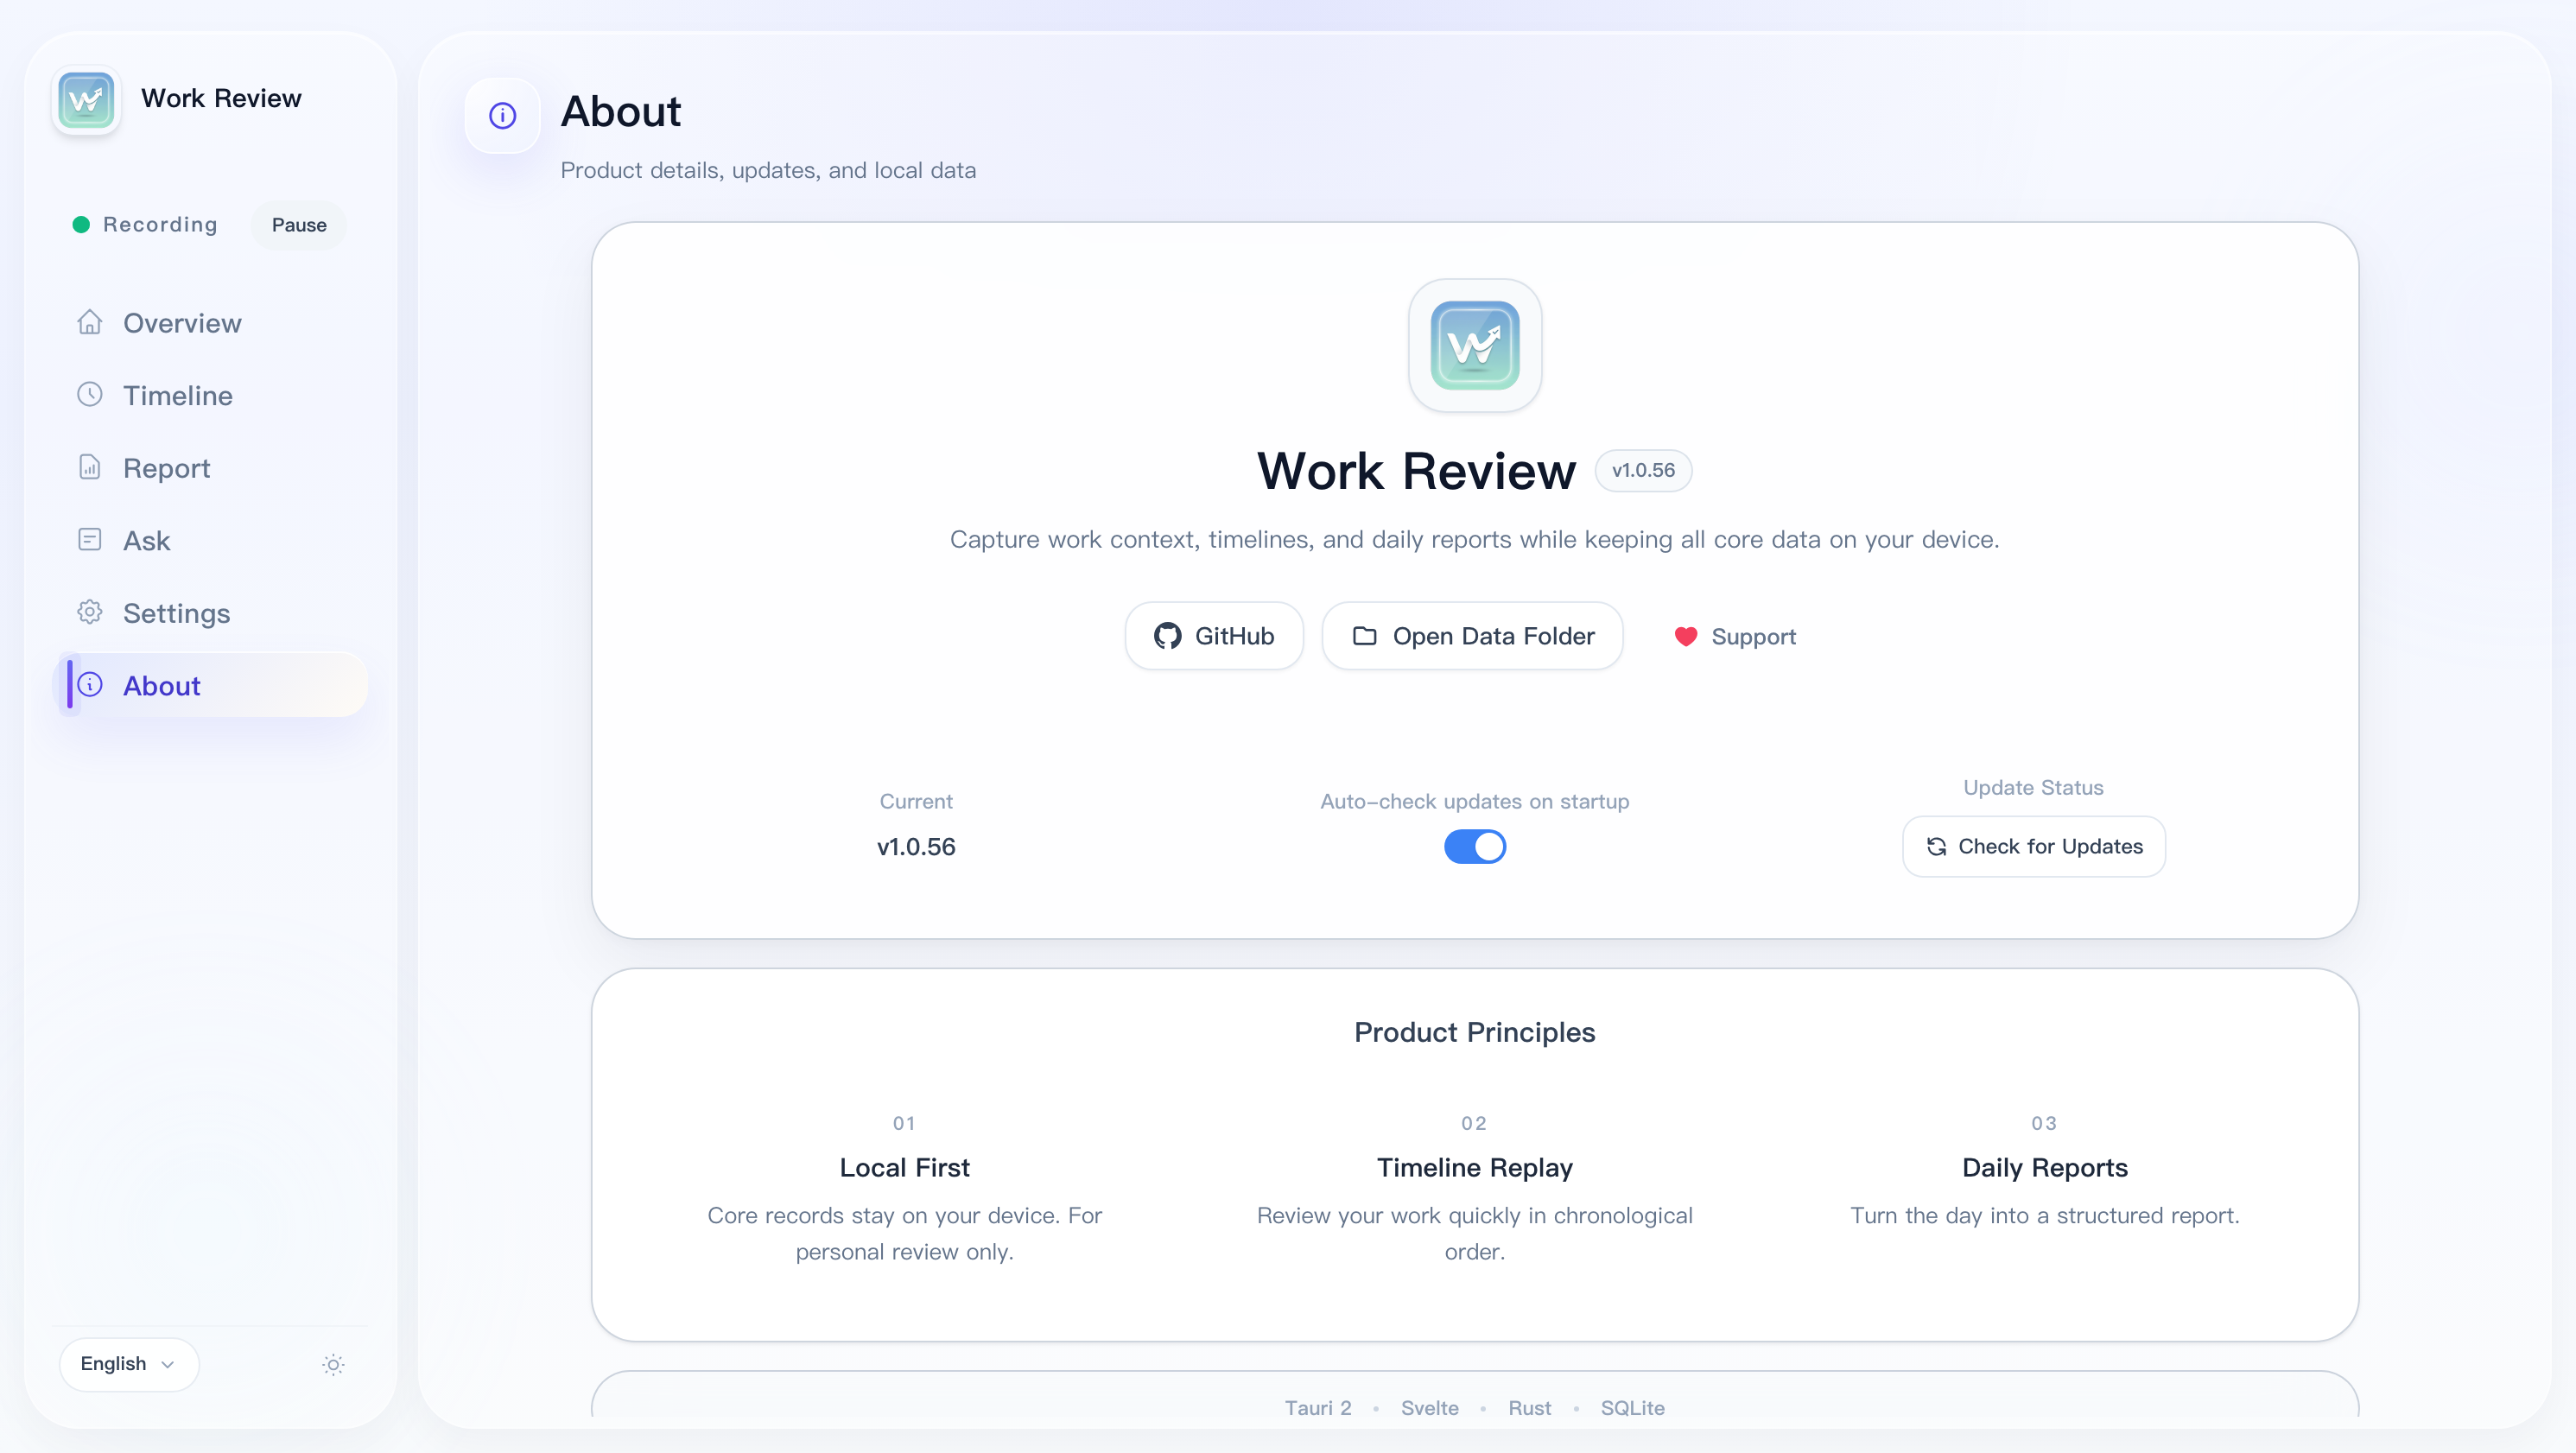Toggle the light theme sun icon

(x=333, y=1364)
